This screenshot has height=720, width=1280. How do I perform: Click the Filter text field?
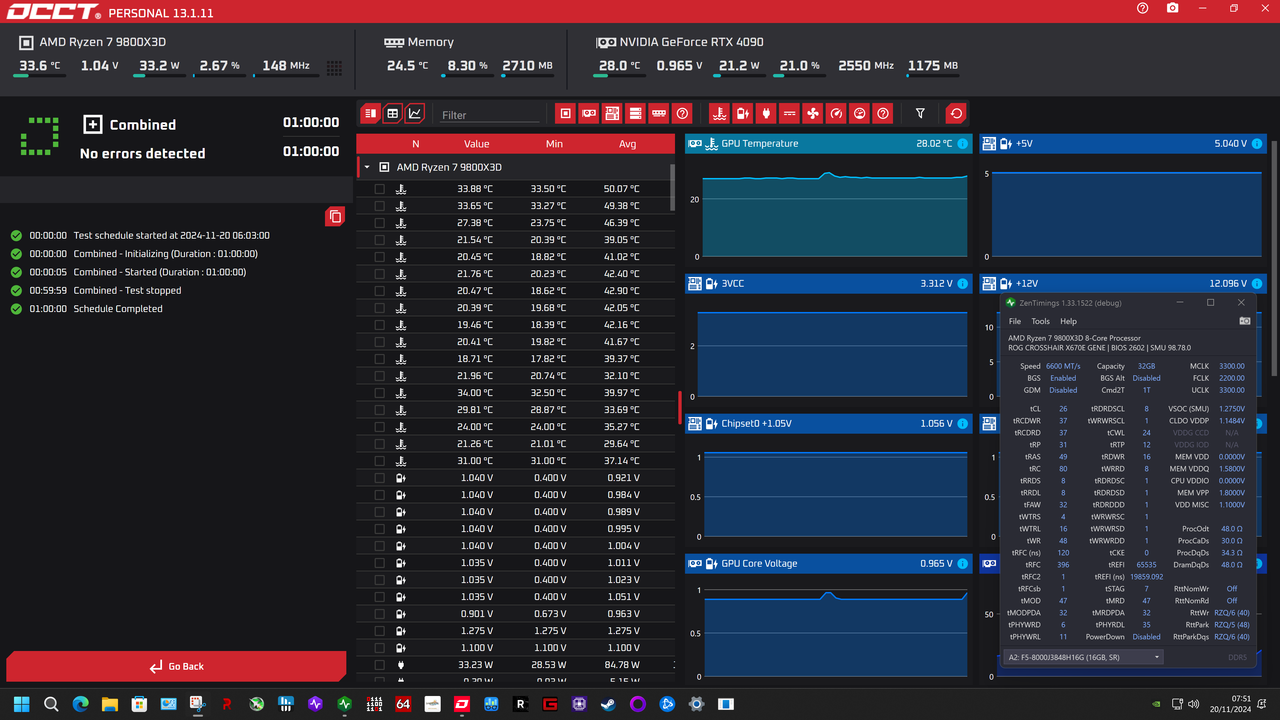tap(490, 115)
